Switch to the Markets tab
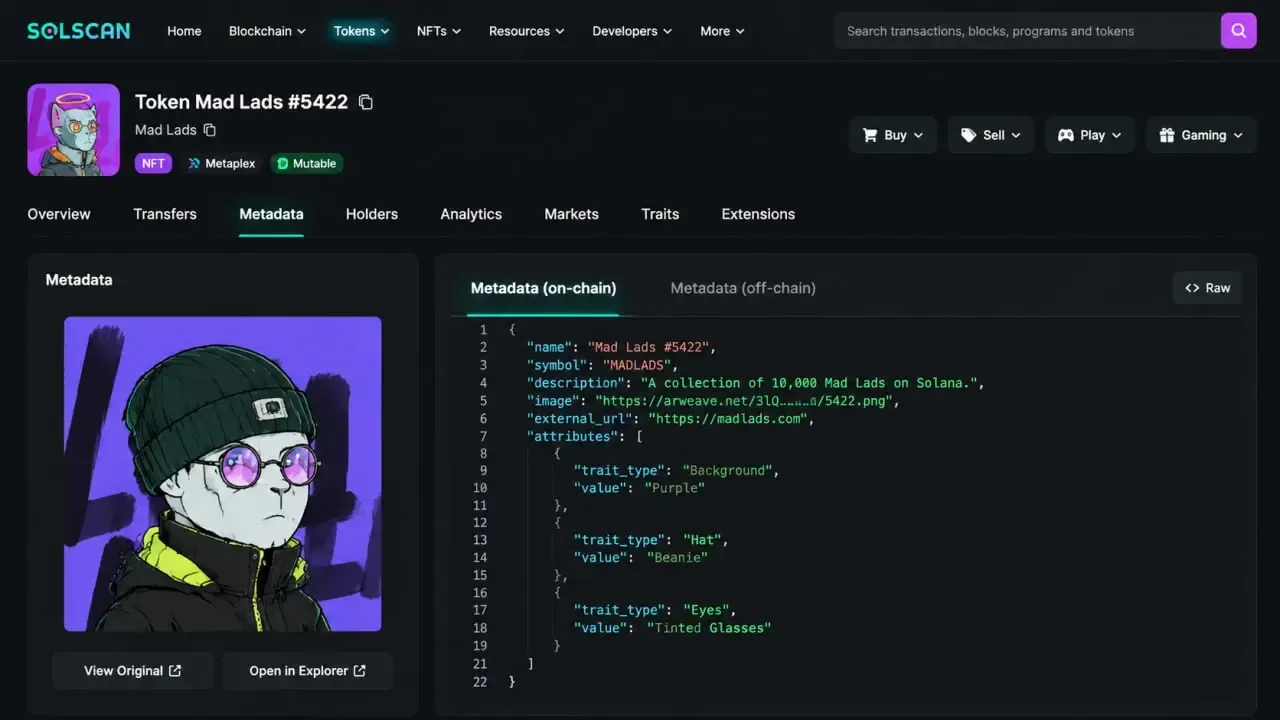This screenshot has width=1280, height=720. click(571, 214)
